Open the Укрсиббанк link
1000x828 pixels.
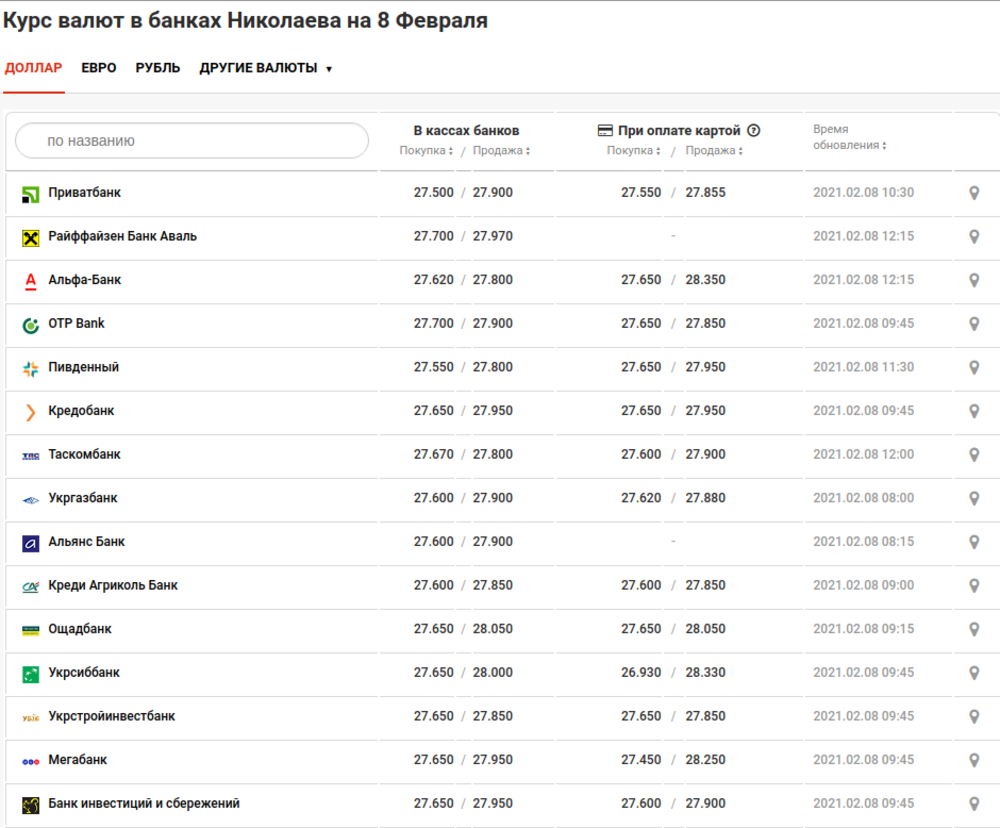pyautogui.click(x=84, y=672)
